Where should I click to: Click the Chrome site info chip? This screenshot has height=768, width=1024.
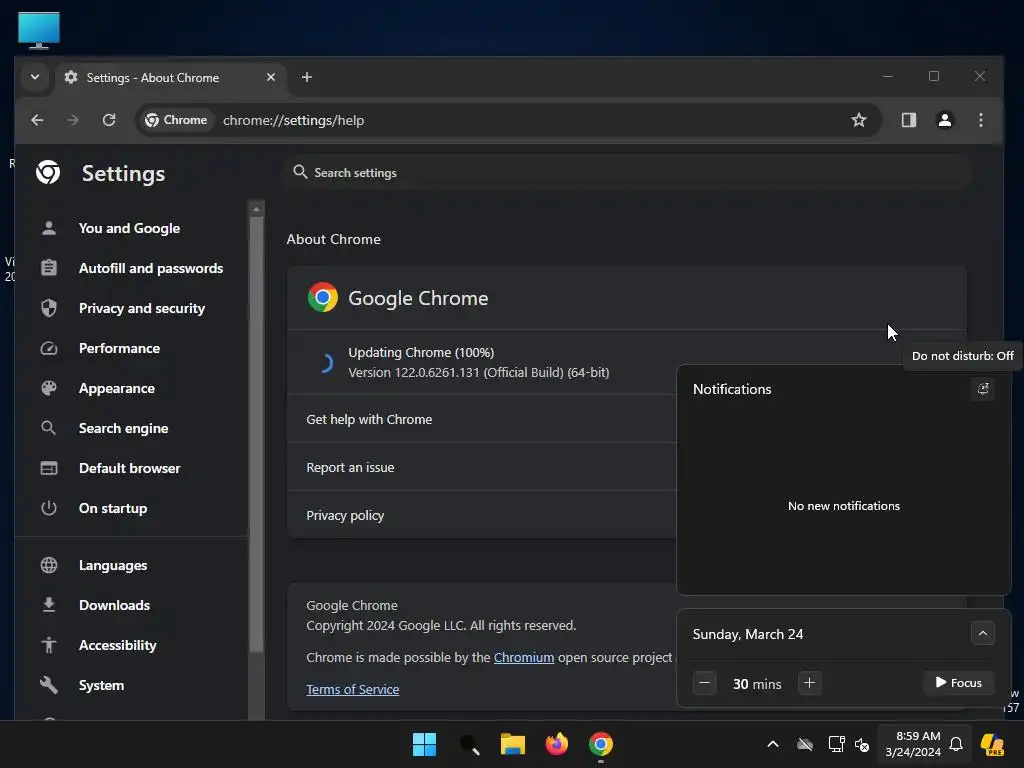(176, 120)
